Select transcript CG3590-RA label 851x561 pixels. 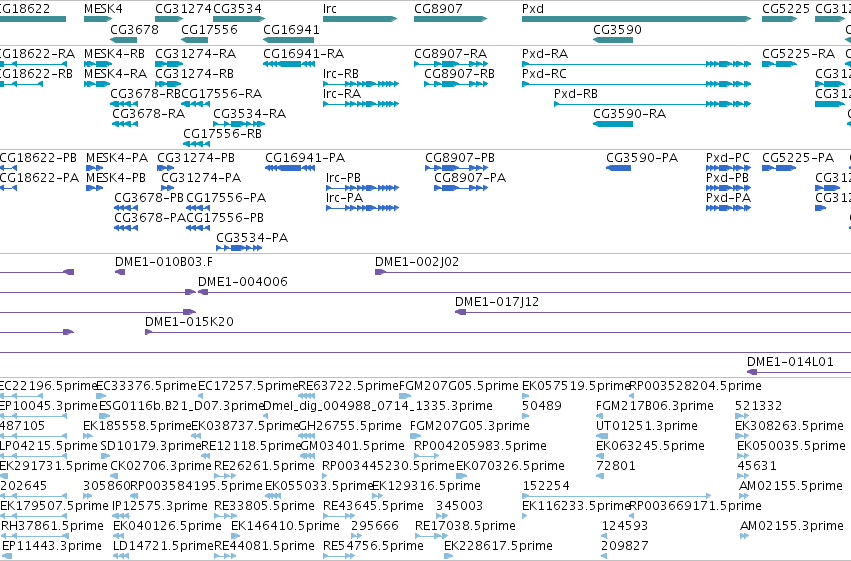click(630, 114)
